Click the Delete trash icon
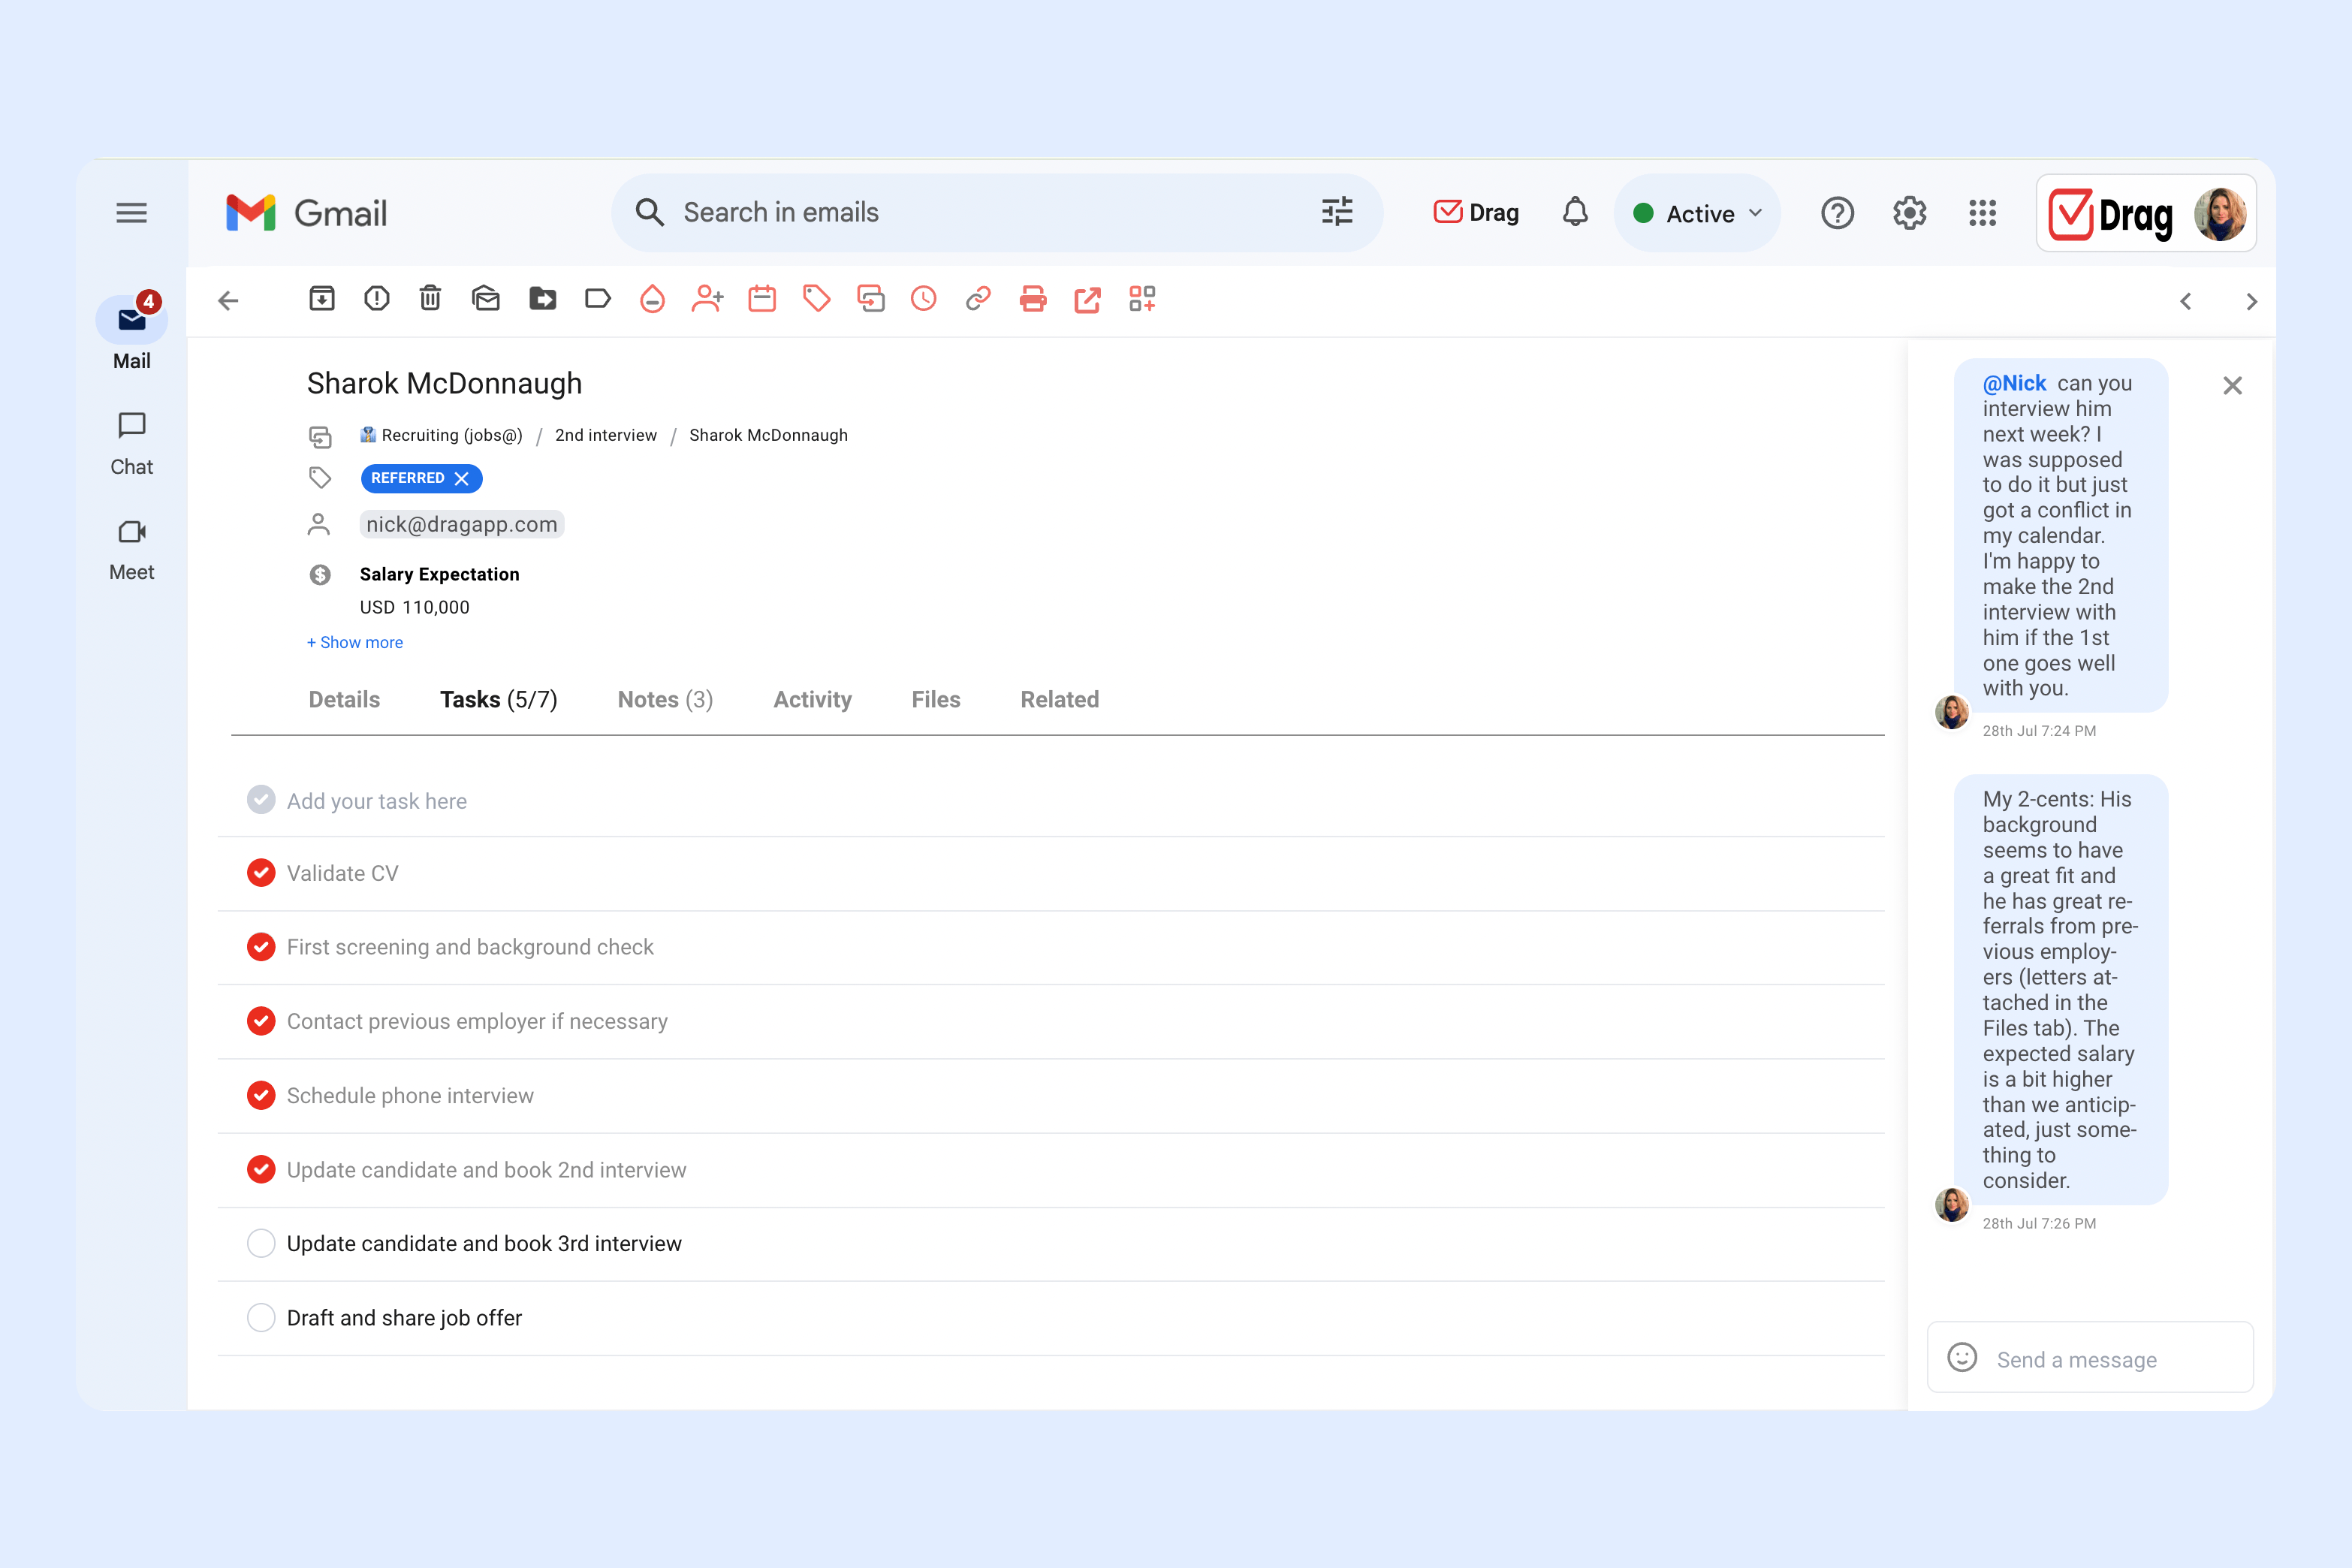The image size is (2352, 1568). point(430,298)
